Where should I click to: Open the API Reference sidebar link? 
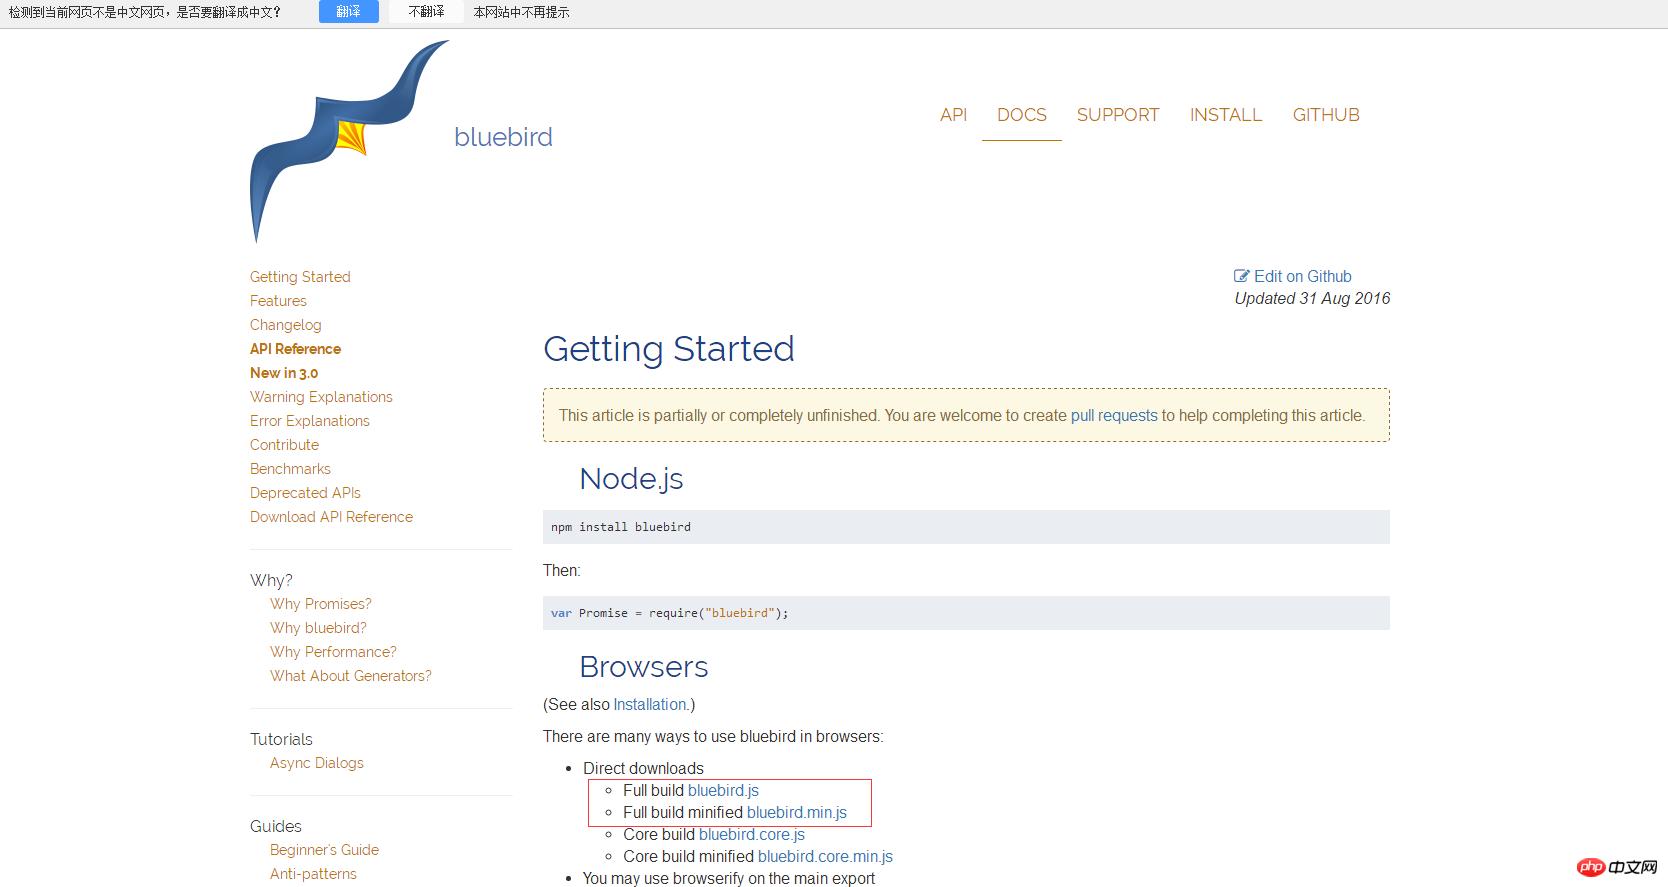(295, 349)
